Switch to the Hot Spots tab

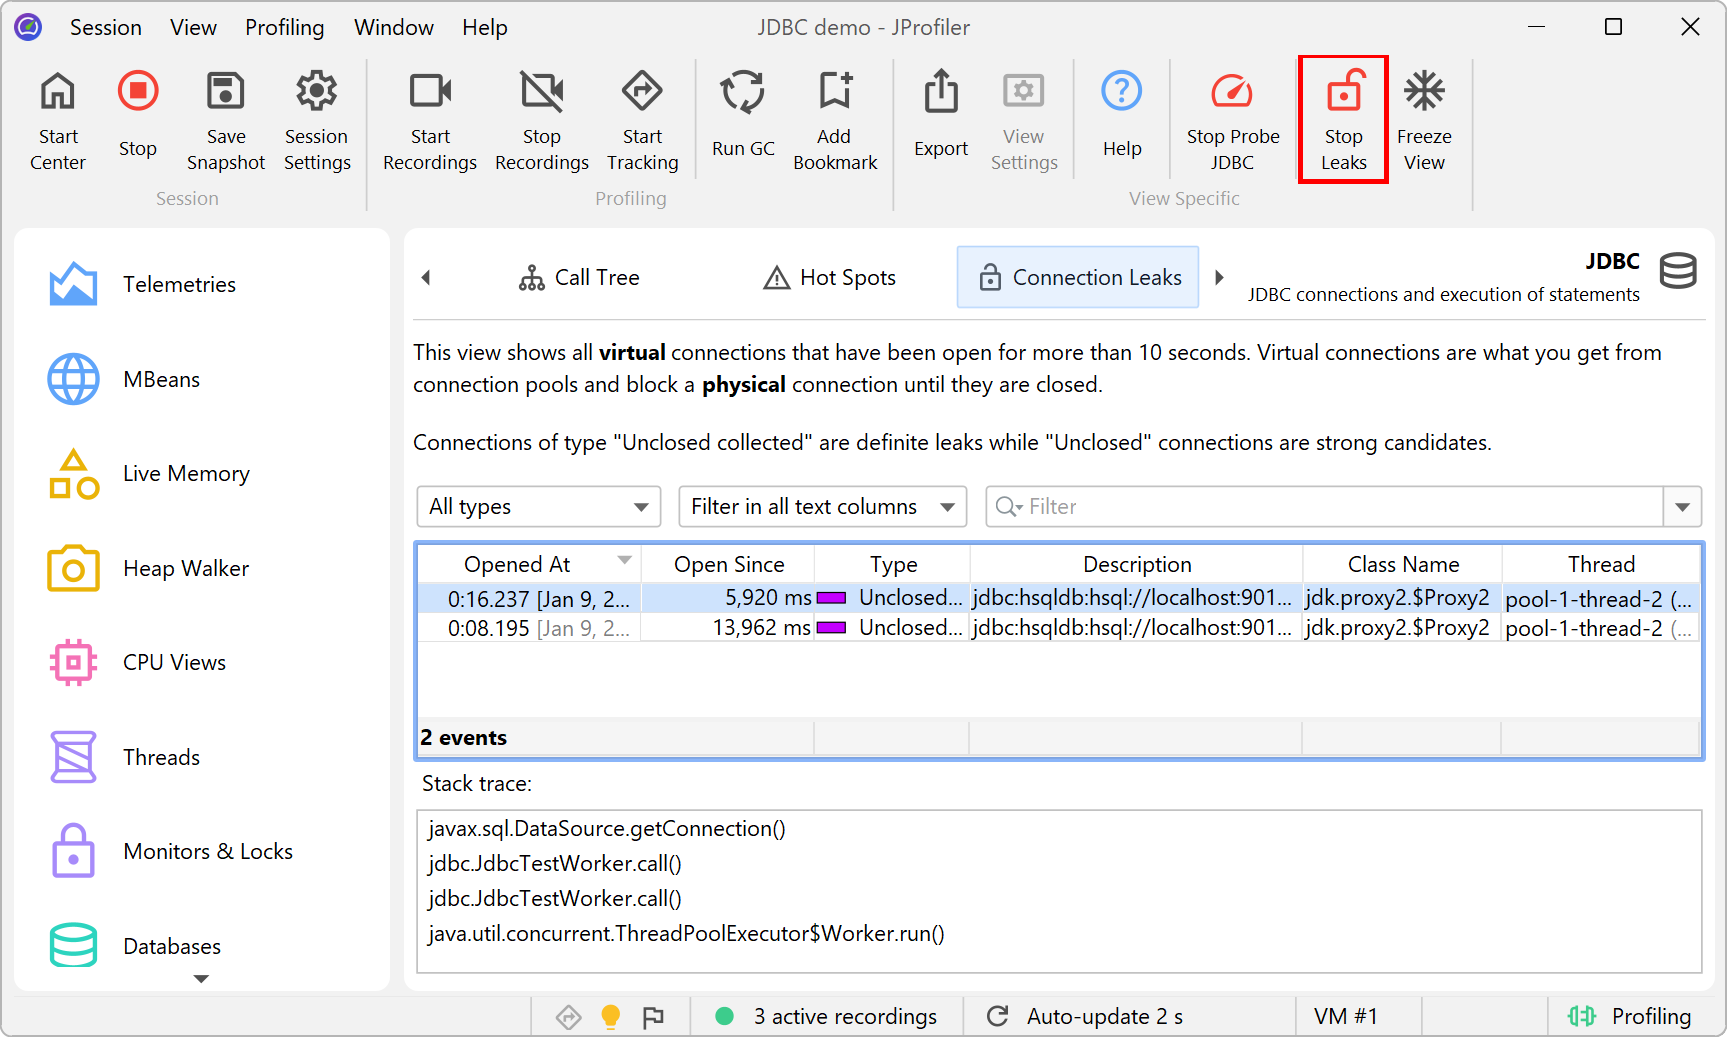830,278
